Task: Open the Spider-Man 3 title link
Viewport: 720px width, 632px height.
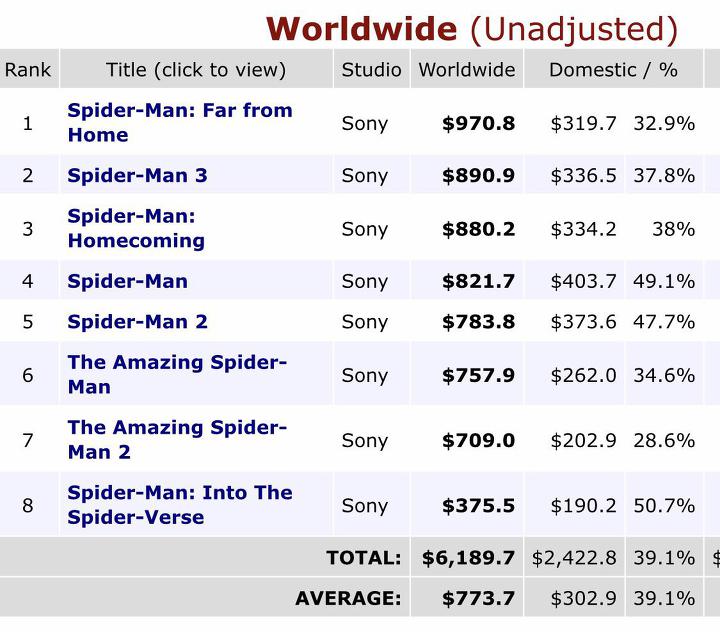Action: (x=137, y=175)
